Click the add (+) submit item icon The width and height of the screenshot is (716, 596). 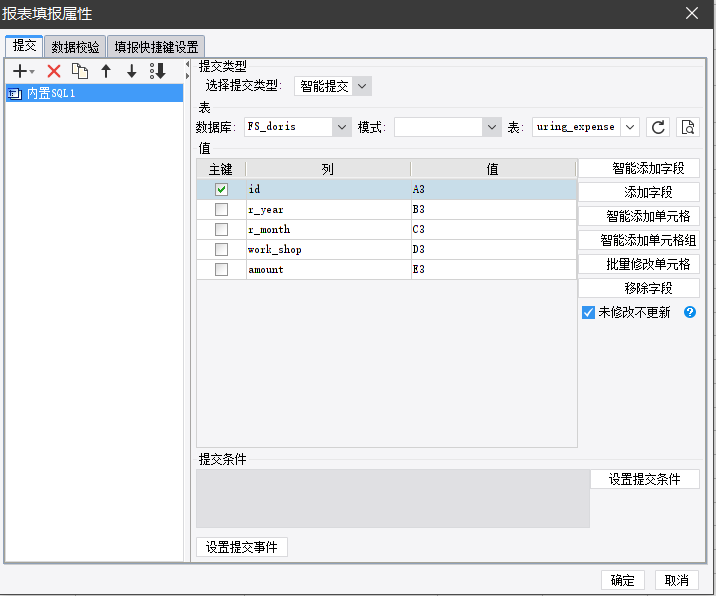pyautogui.click(x=20, y=71)
